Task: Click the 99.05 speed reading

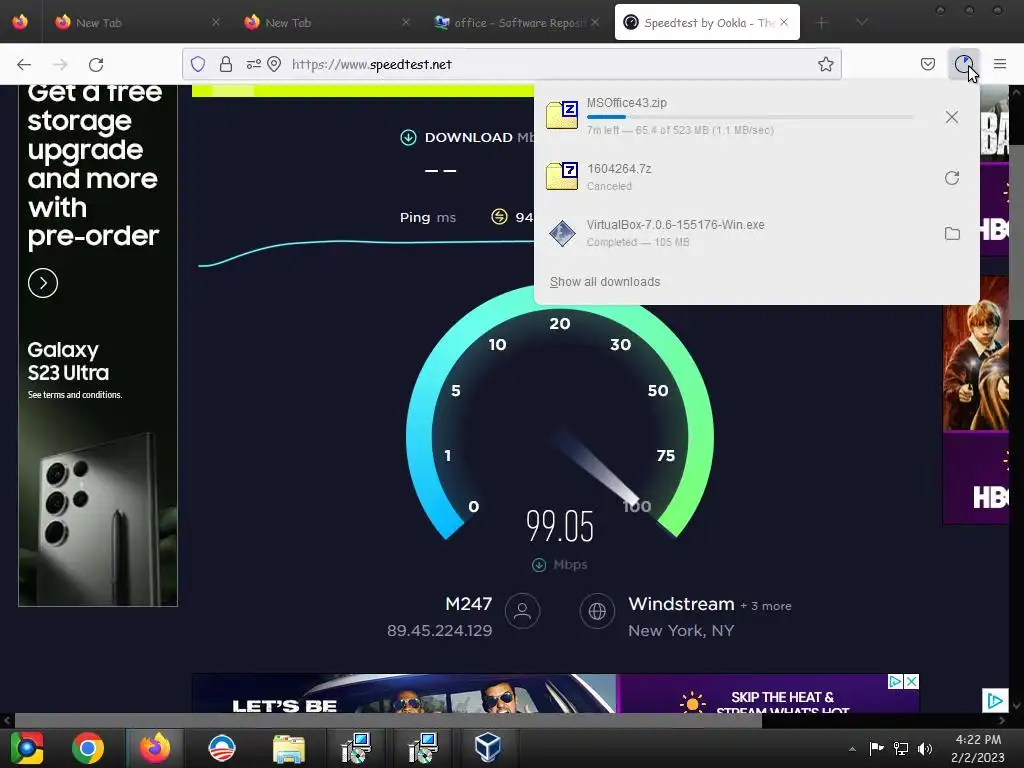Action: pos(560,526)
